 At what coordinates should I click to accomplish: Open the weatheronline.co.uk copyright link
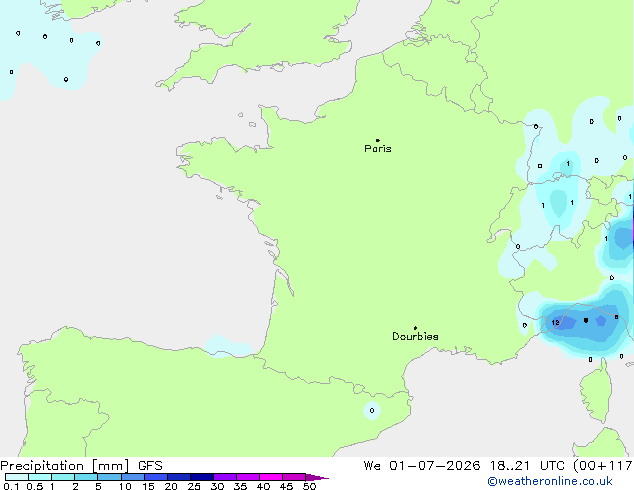(549, 481)
